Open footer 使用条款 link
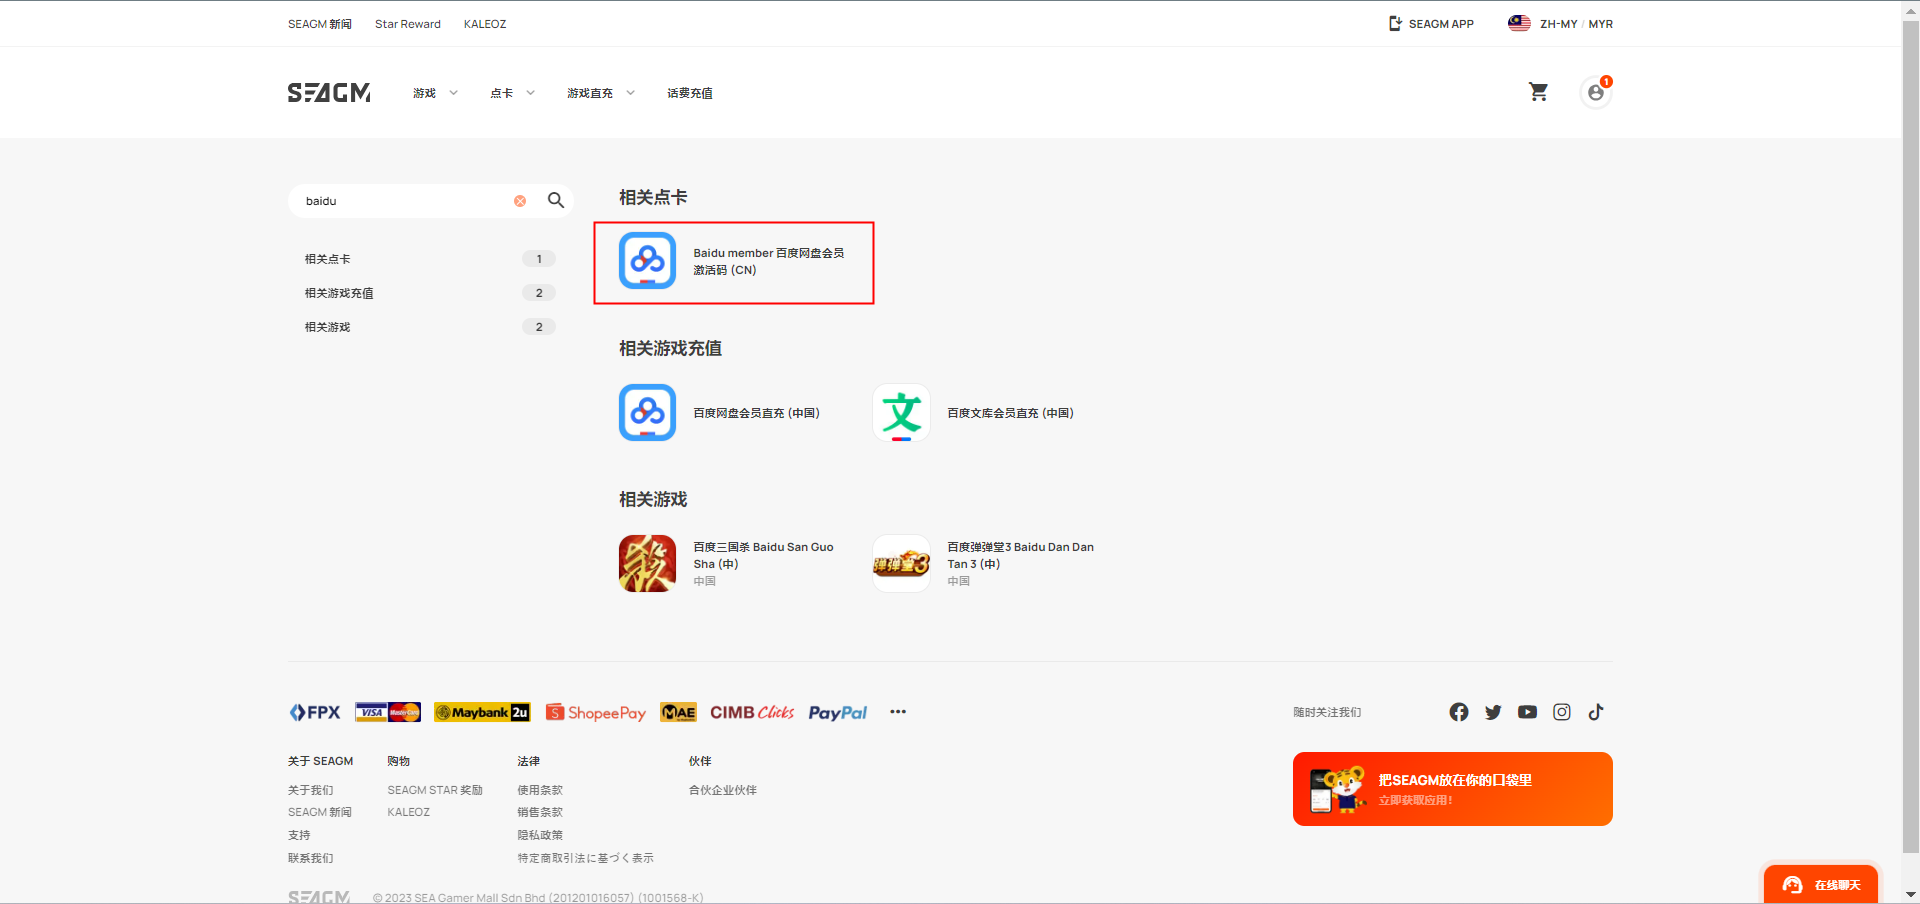This screenshot has width=1920, height=904. [540, 790]
